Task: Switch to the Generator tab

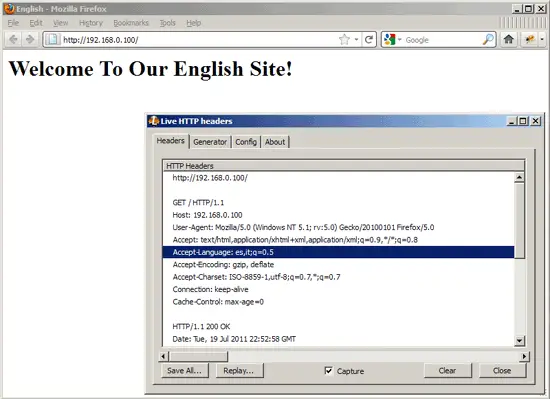Action: (x=210, y=142)
